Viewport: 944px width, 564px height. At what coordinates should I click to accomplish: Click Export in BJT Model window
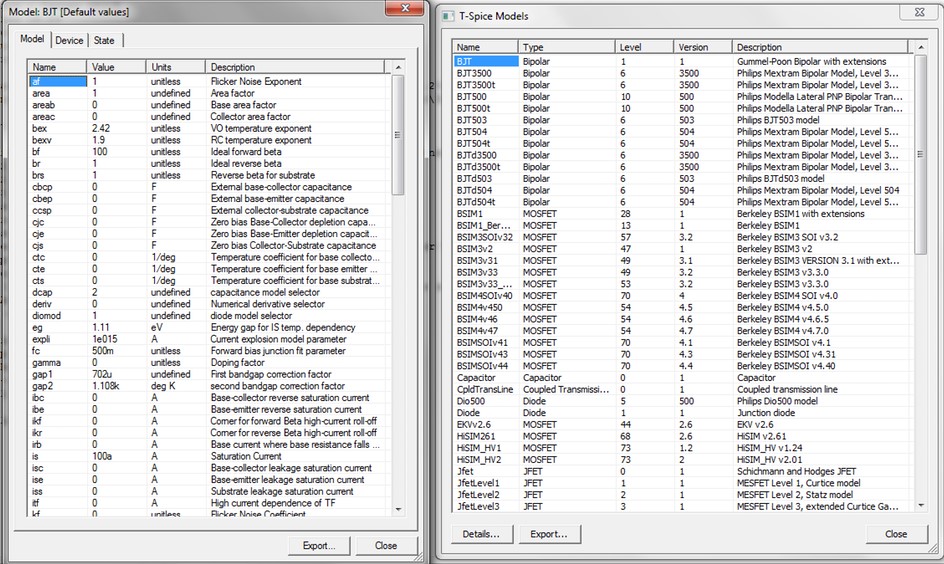[319, 545]
